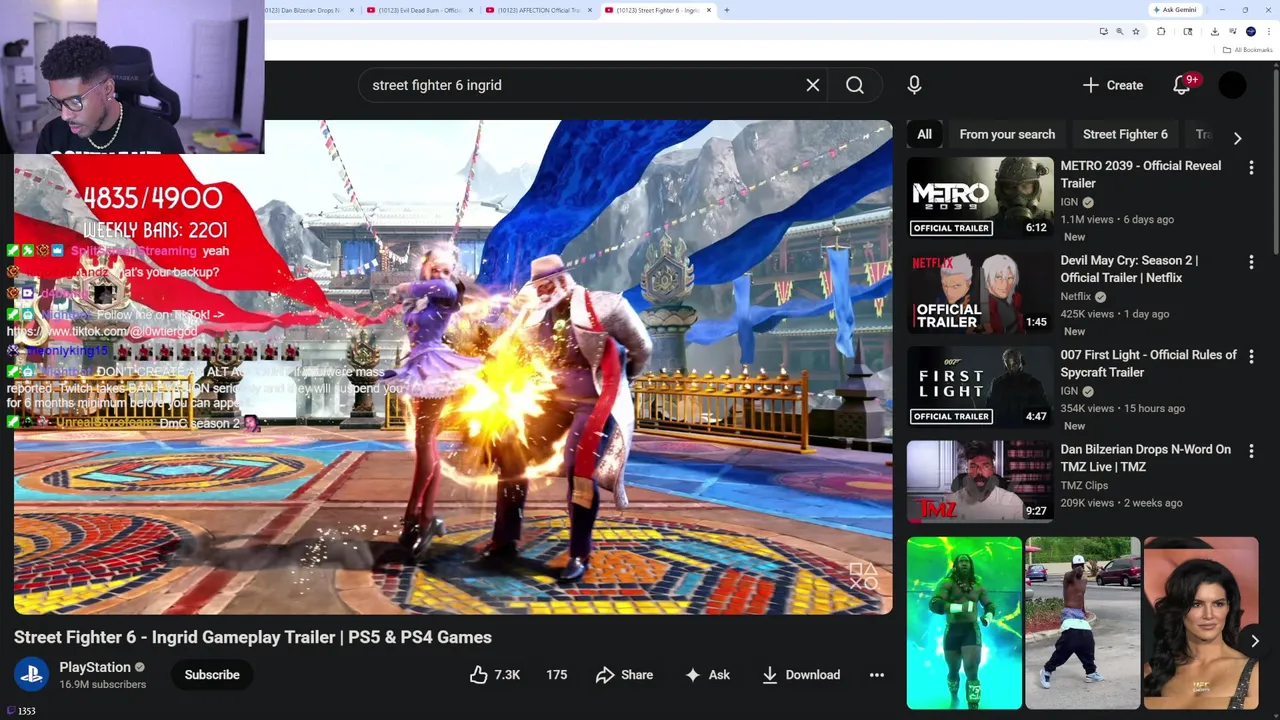Click the magnifying glass search button

[855, 85]
